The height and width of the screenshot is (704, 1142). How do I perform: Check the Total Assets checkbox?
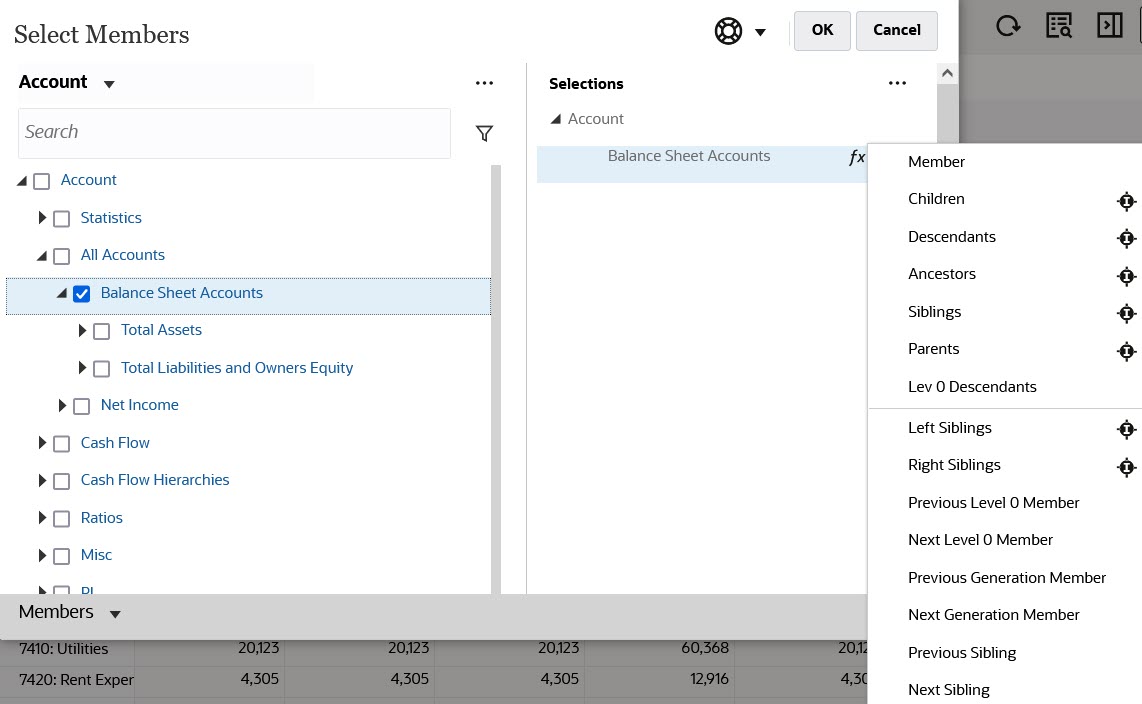(x=101, y=330)
